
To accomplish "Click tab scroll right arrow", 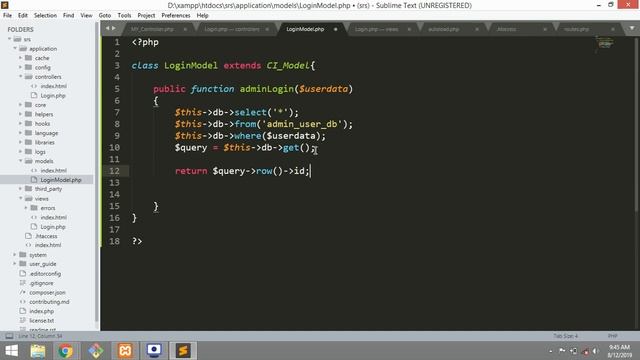I will (x=114, y=29).
